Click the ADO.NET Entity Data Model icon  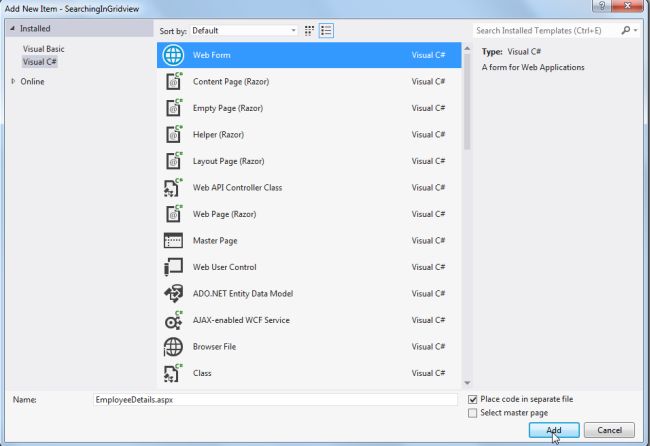[173, 293]
